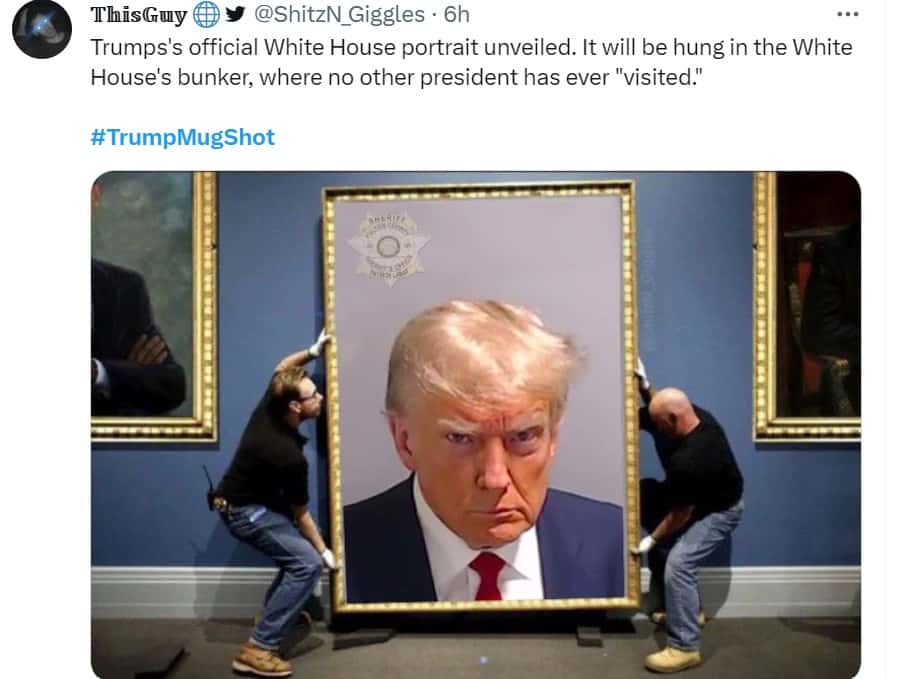Follow the #TrumpMugShot hashtag link

tap(183, 137)
